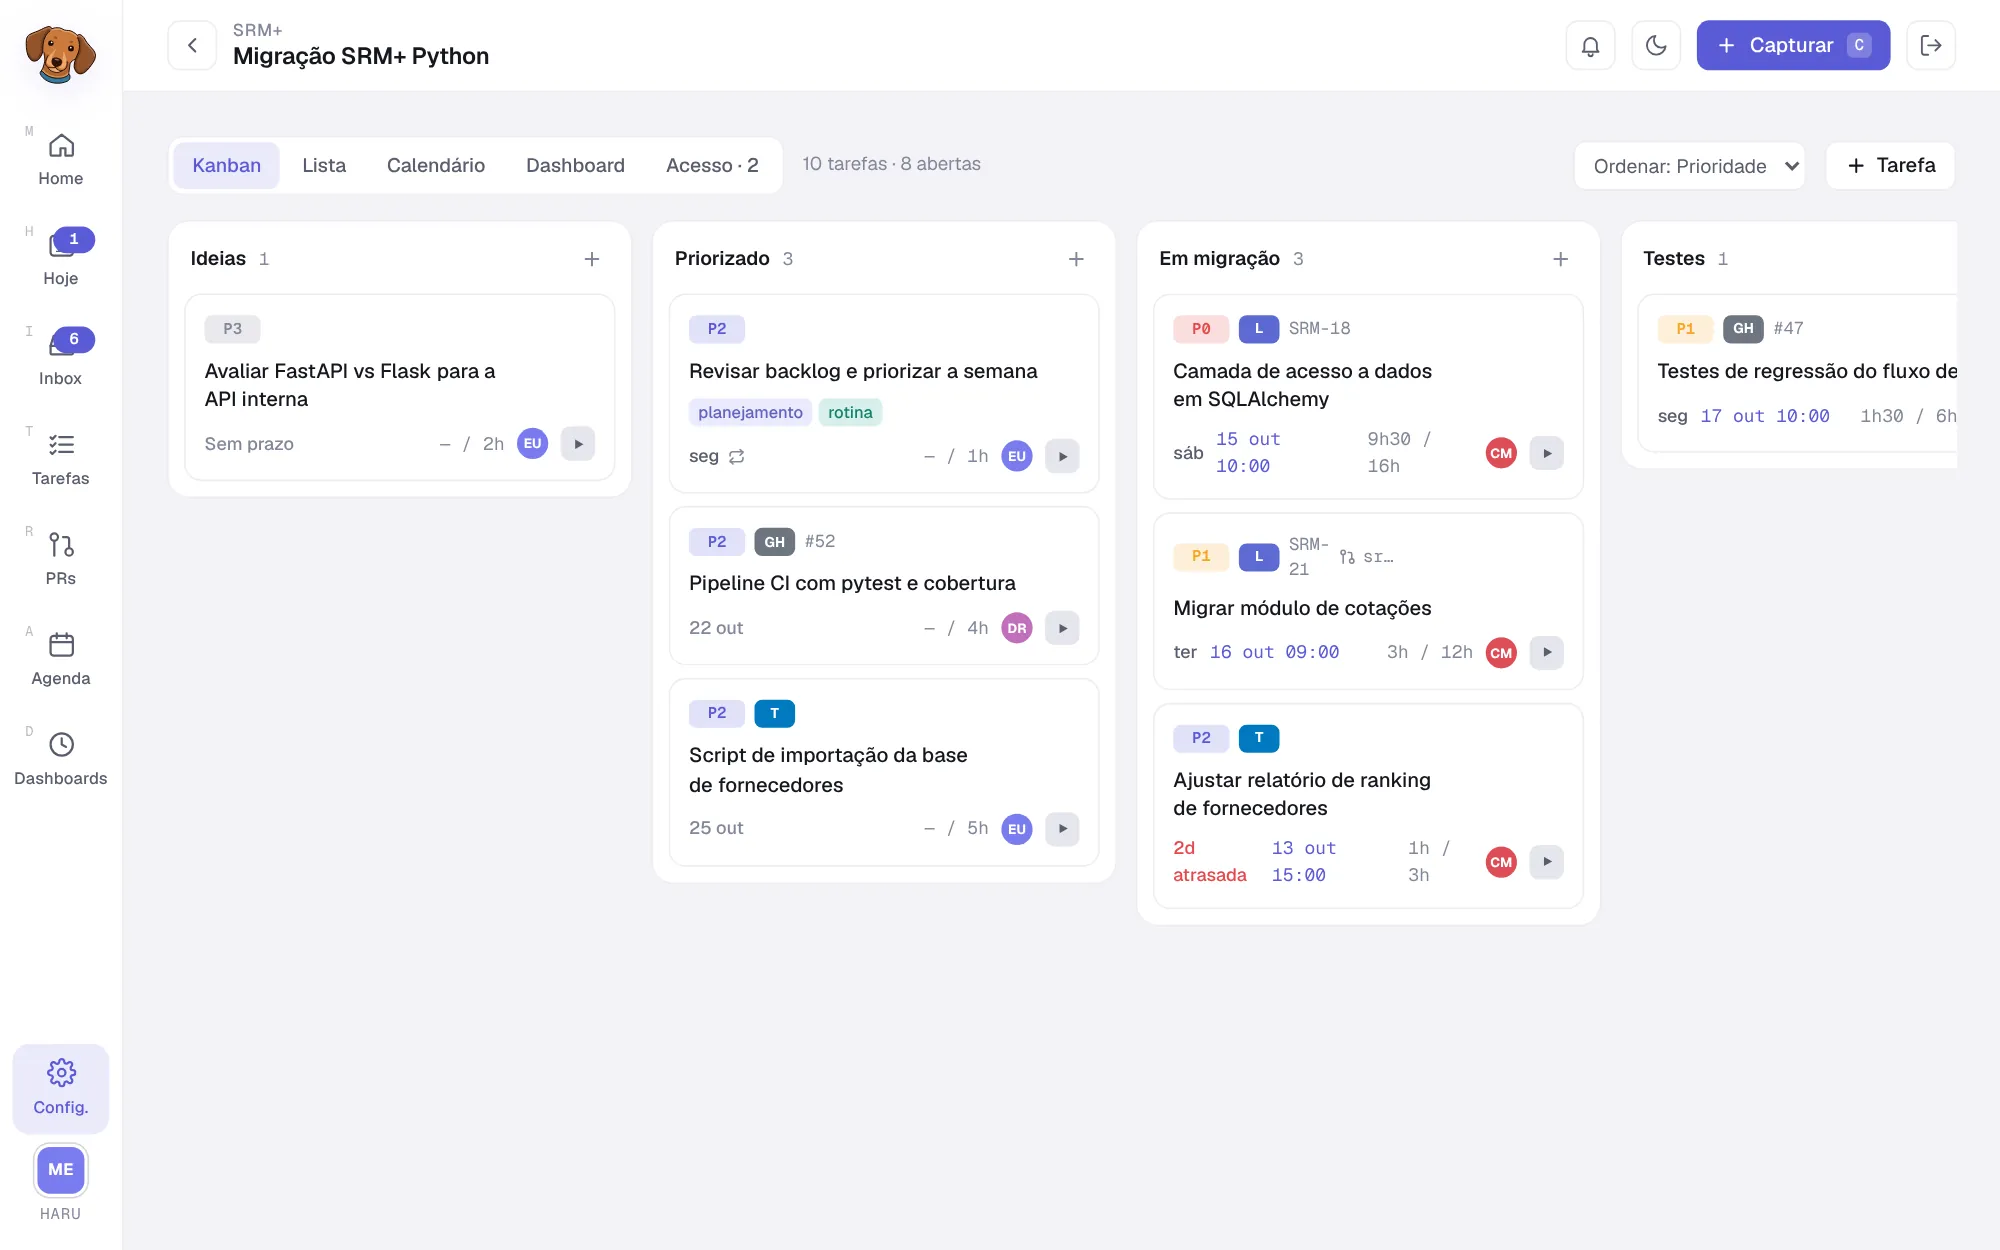Image resolution: width=2000 pixels, height=1250 pixels.
Task: Click the dachshund dog logo
Action: 60,53
